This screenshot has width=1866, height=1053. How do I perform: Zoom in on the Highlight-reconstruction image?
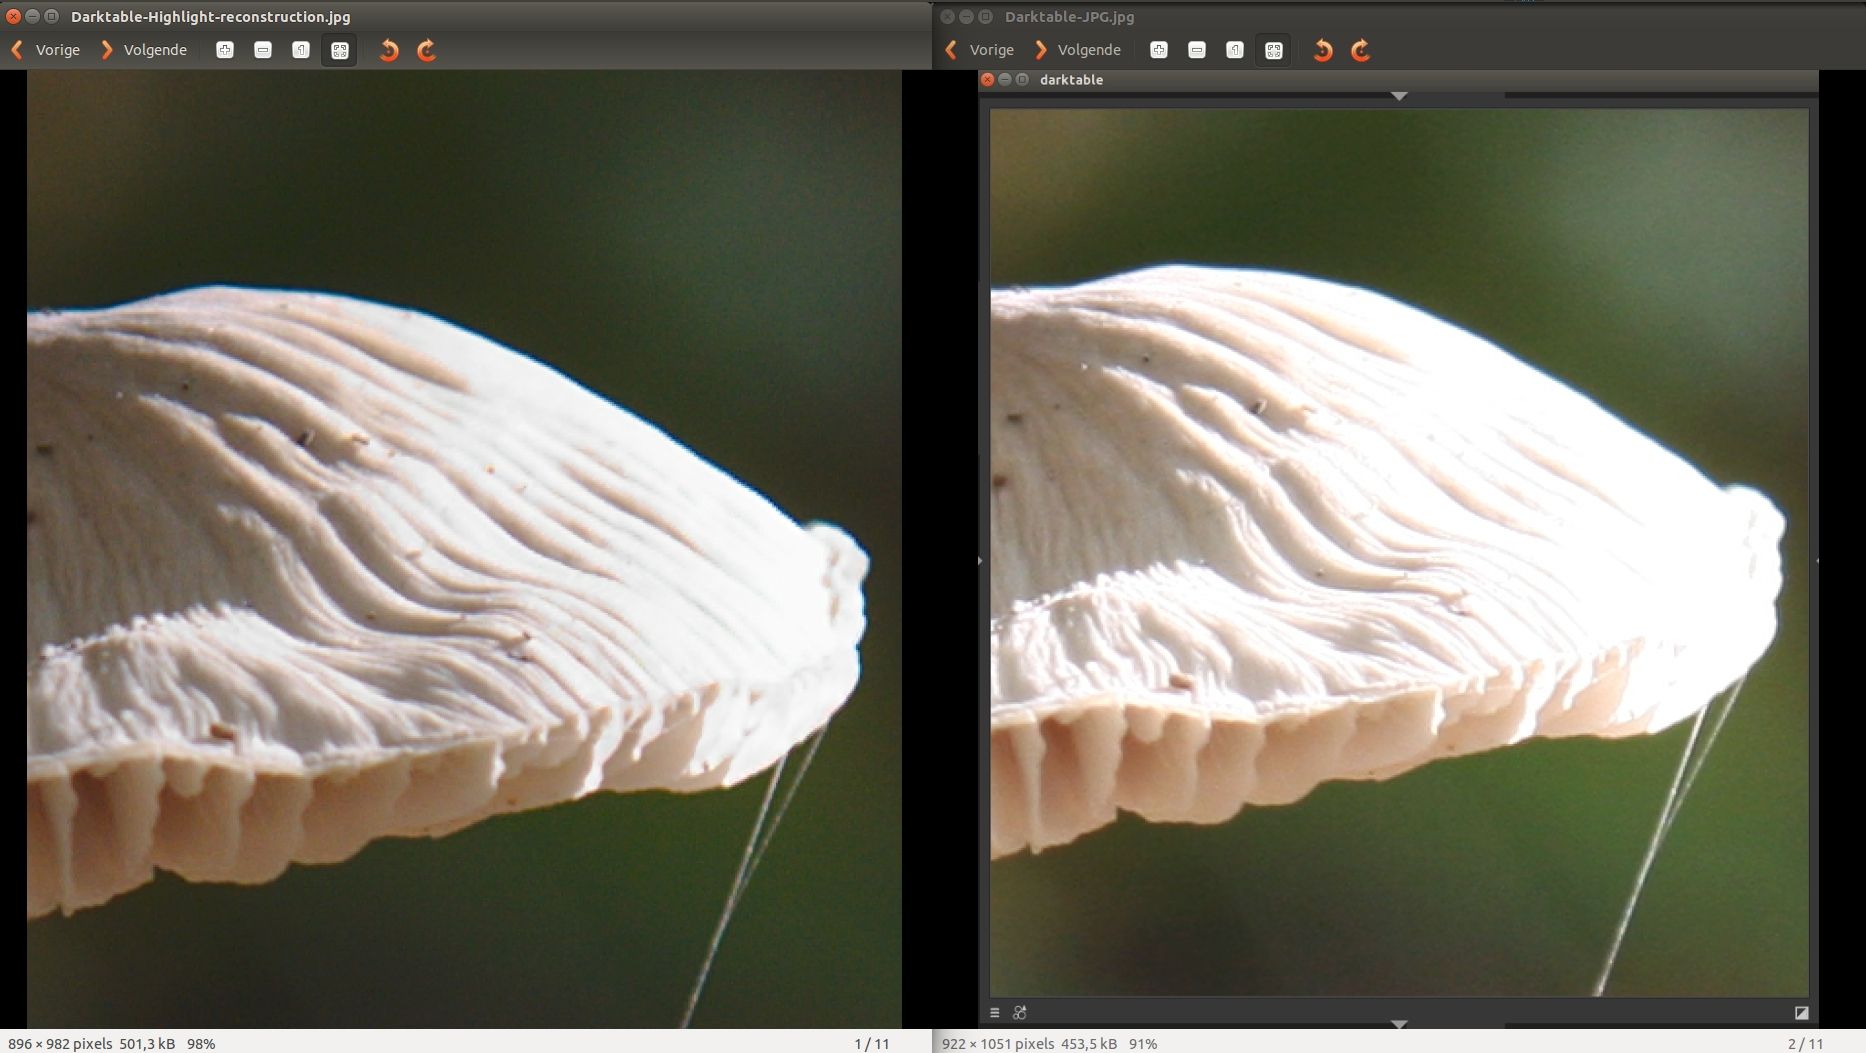225,50
